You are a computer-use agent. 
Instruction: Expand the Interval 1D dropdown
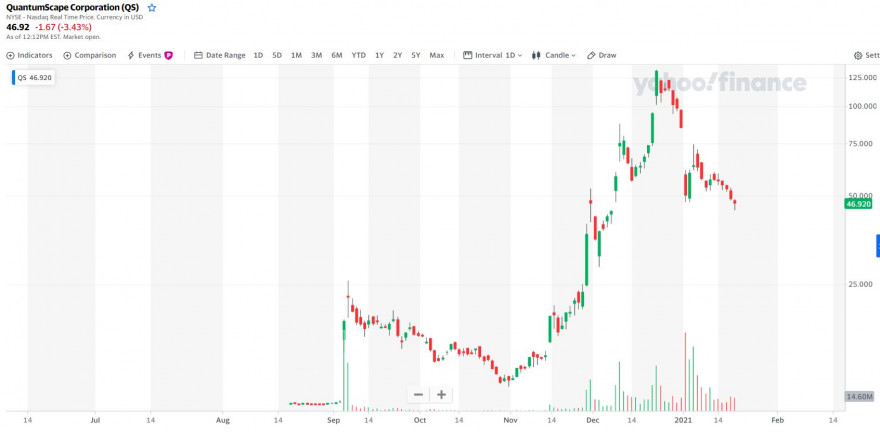point(492,55)
